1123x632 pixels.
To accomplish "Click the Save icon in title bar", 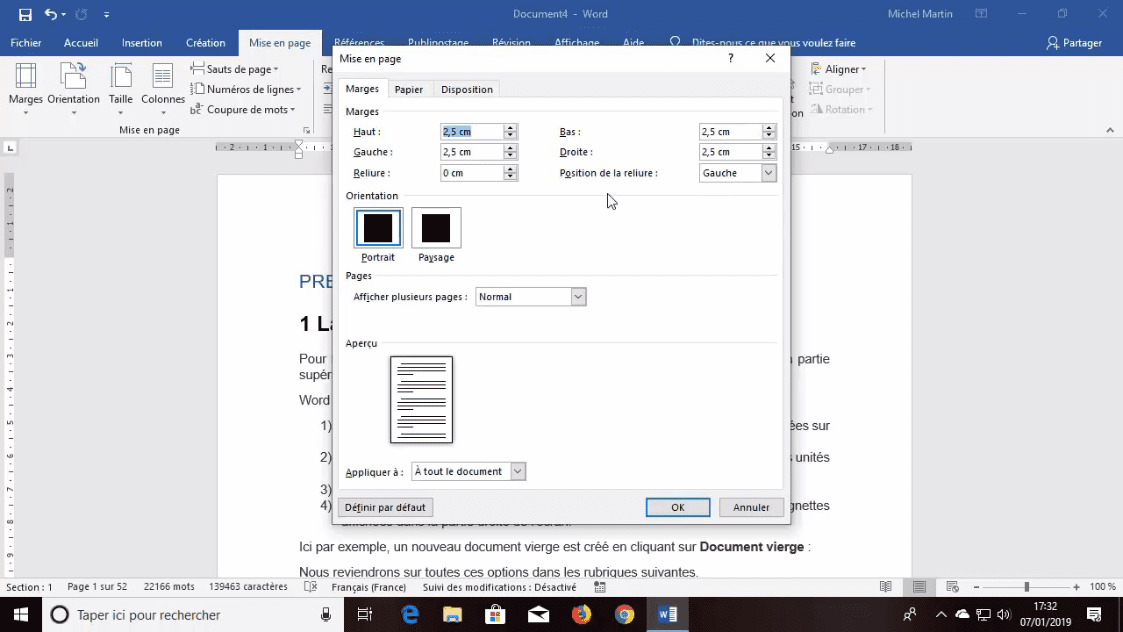I will 25,14.
